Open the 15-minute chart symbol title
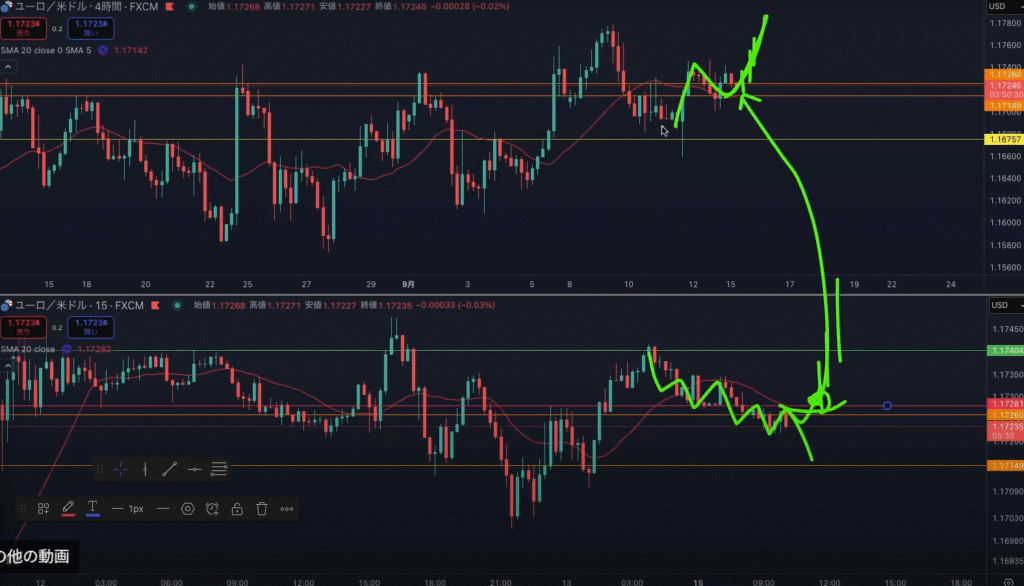The height and width of the screenshot is (586, 1024). click(x=79, y=305)
